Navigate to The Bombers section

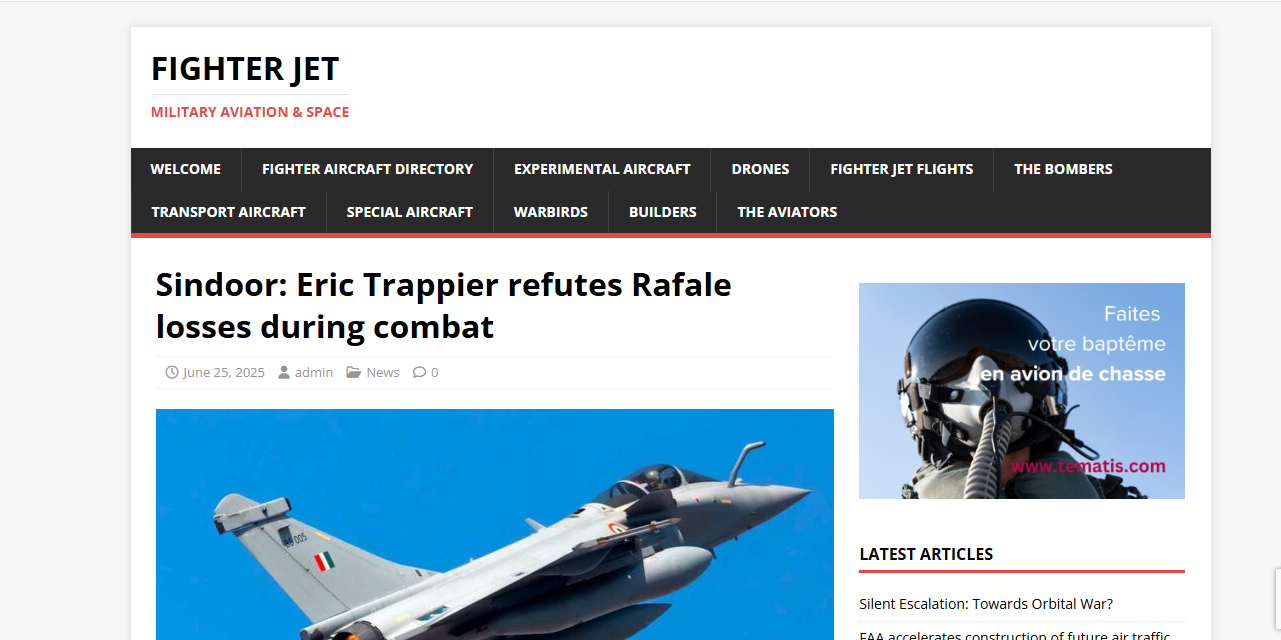click(1063, 169)
